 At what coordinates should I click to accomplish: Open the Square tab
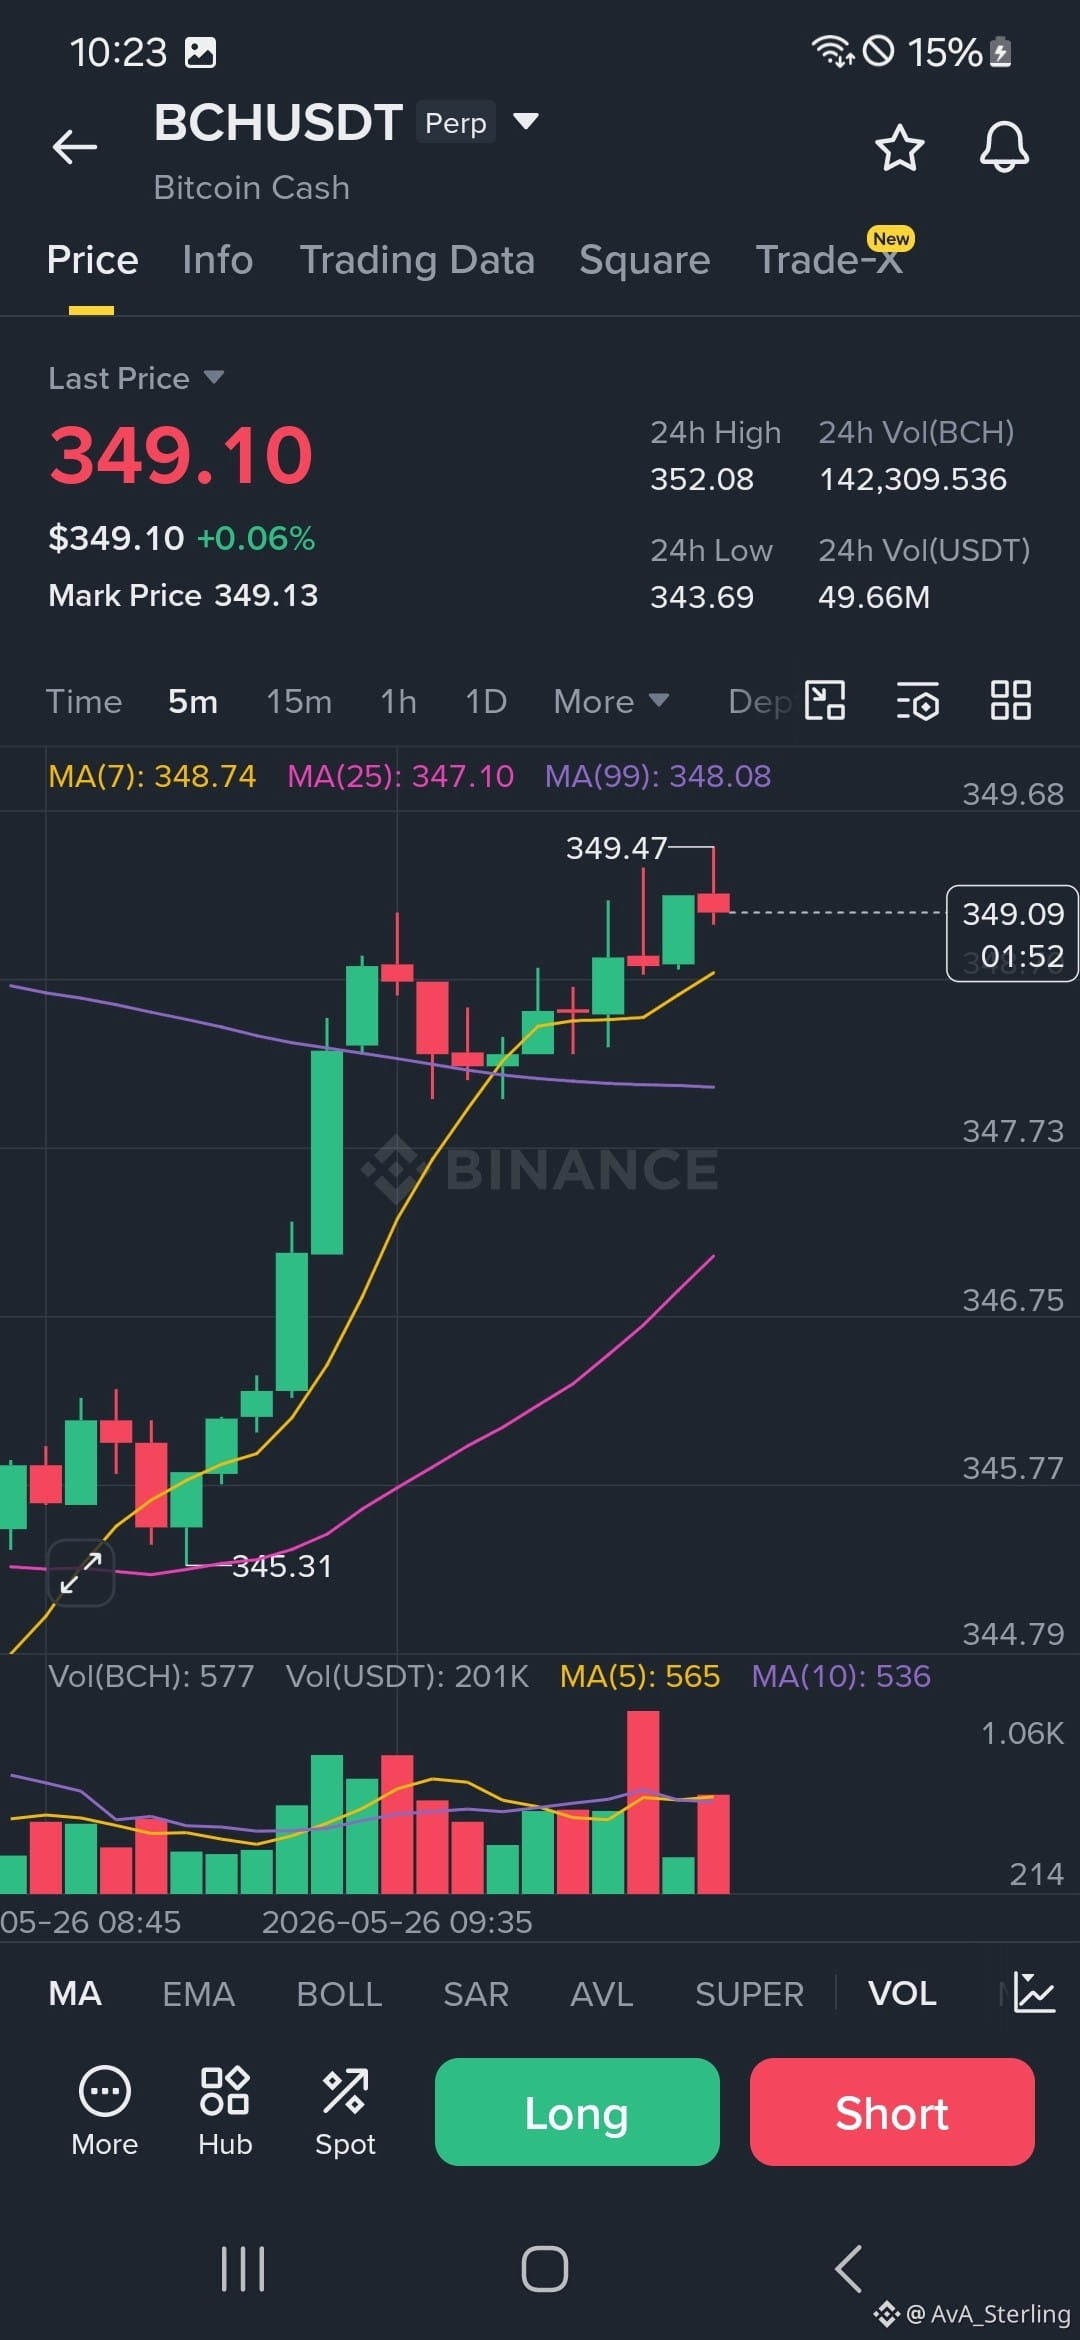tap(644, 260)
